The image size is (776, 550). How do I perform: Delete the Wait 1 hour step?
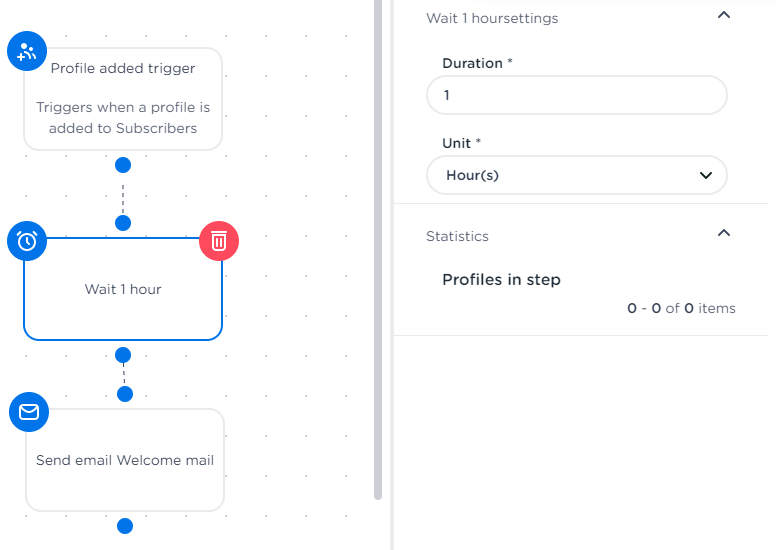[219, 241]
